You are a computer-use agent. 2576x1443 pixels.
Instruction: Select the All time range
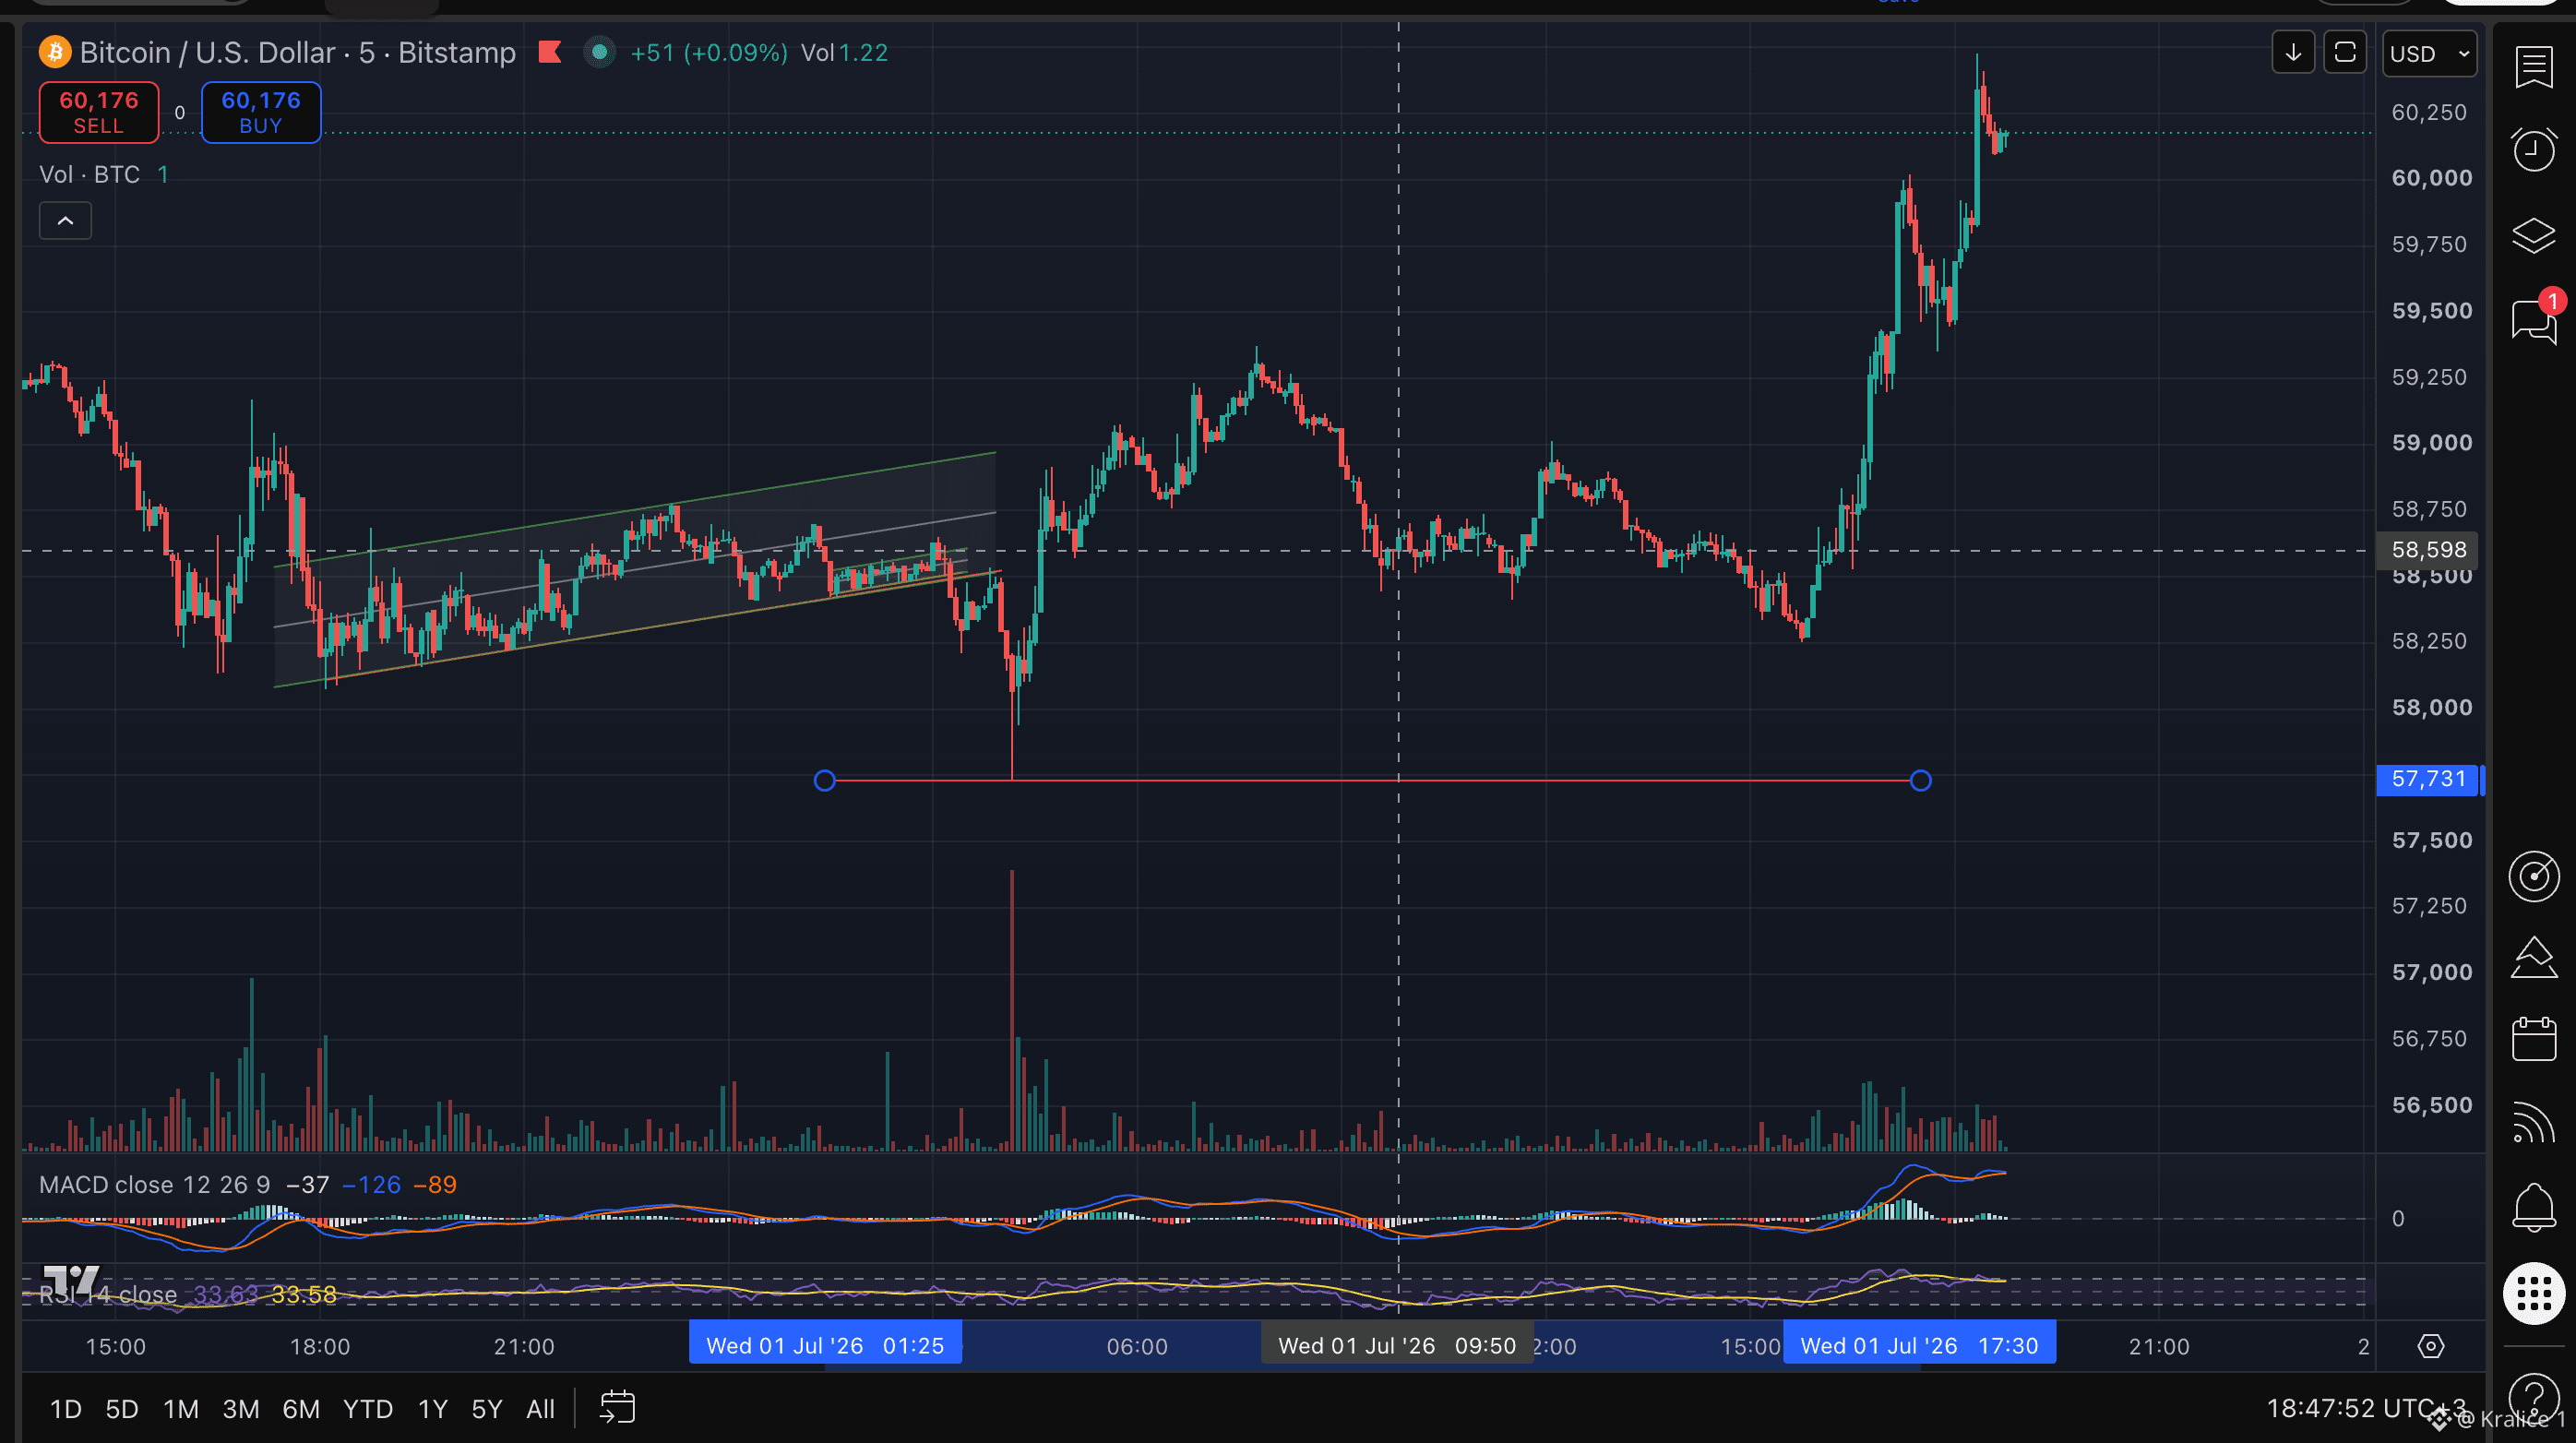click(541, 1409)
